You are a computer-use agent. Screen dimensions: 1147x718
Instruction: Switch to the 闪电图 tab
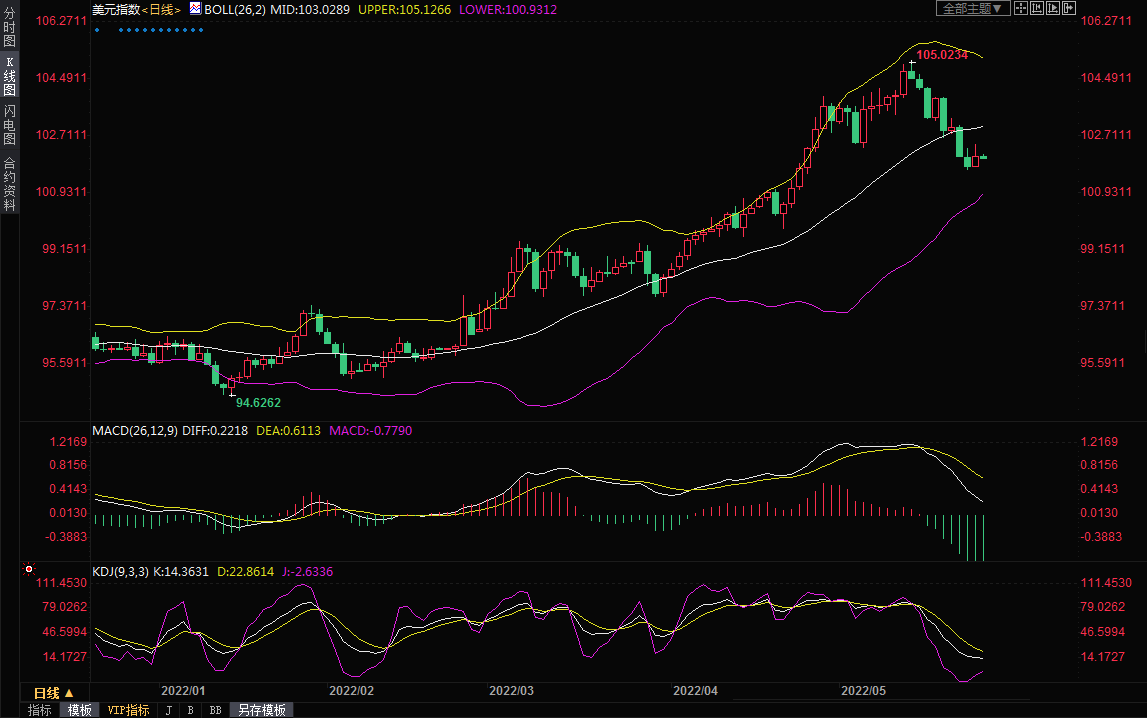point(9,124)
